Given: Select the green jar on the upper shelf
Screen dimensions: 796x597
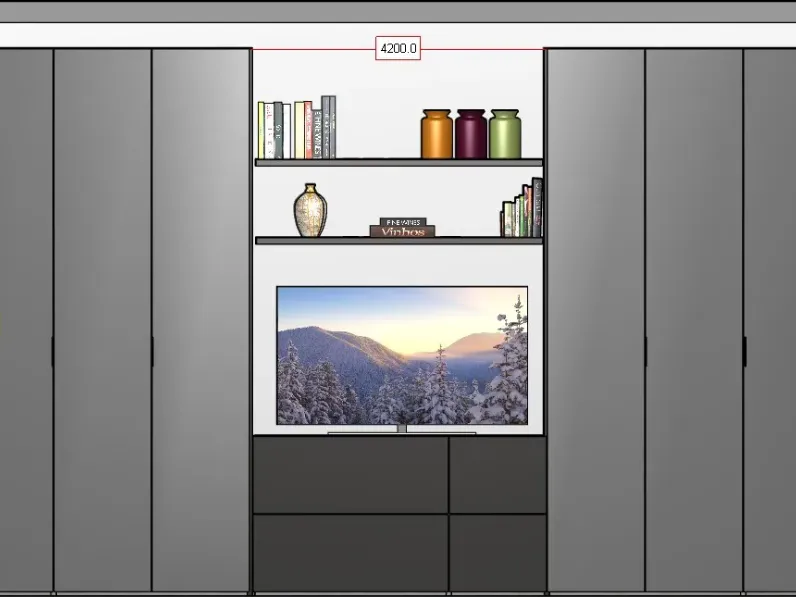Looking at the screenshot, I should (x=505, y=134).
